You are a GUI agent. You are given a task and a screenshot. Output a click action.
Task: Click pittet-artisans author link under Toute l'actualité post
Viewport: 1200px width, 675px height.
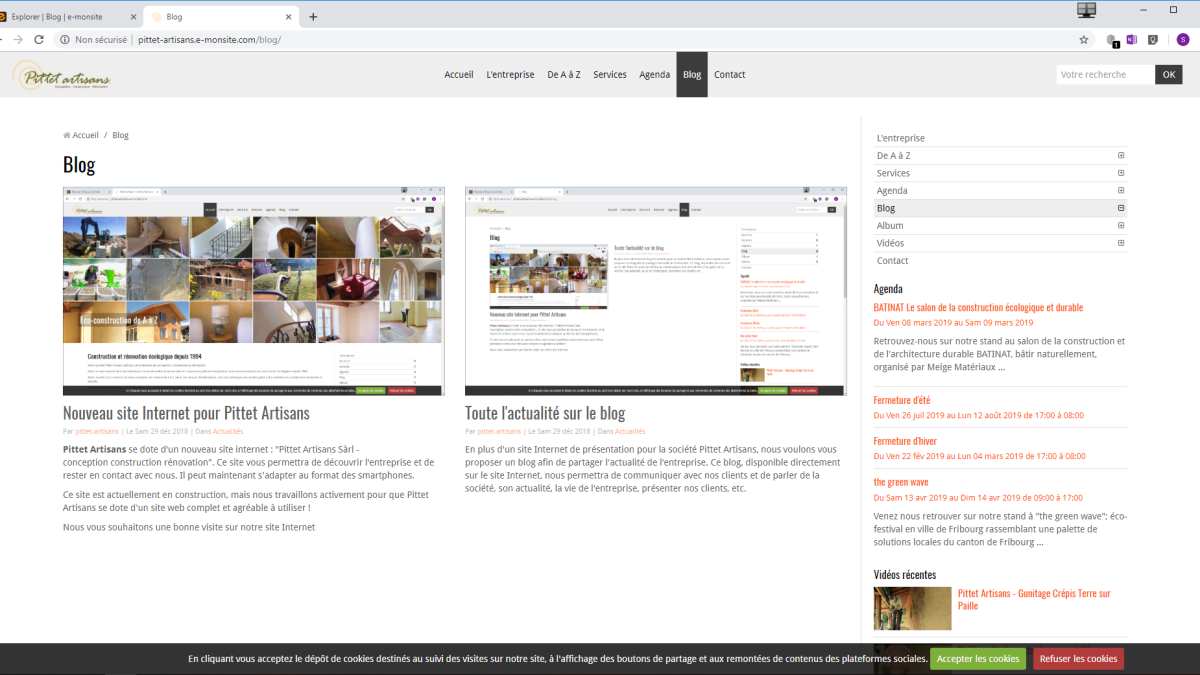[x=499, y=431]
